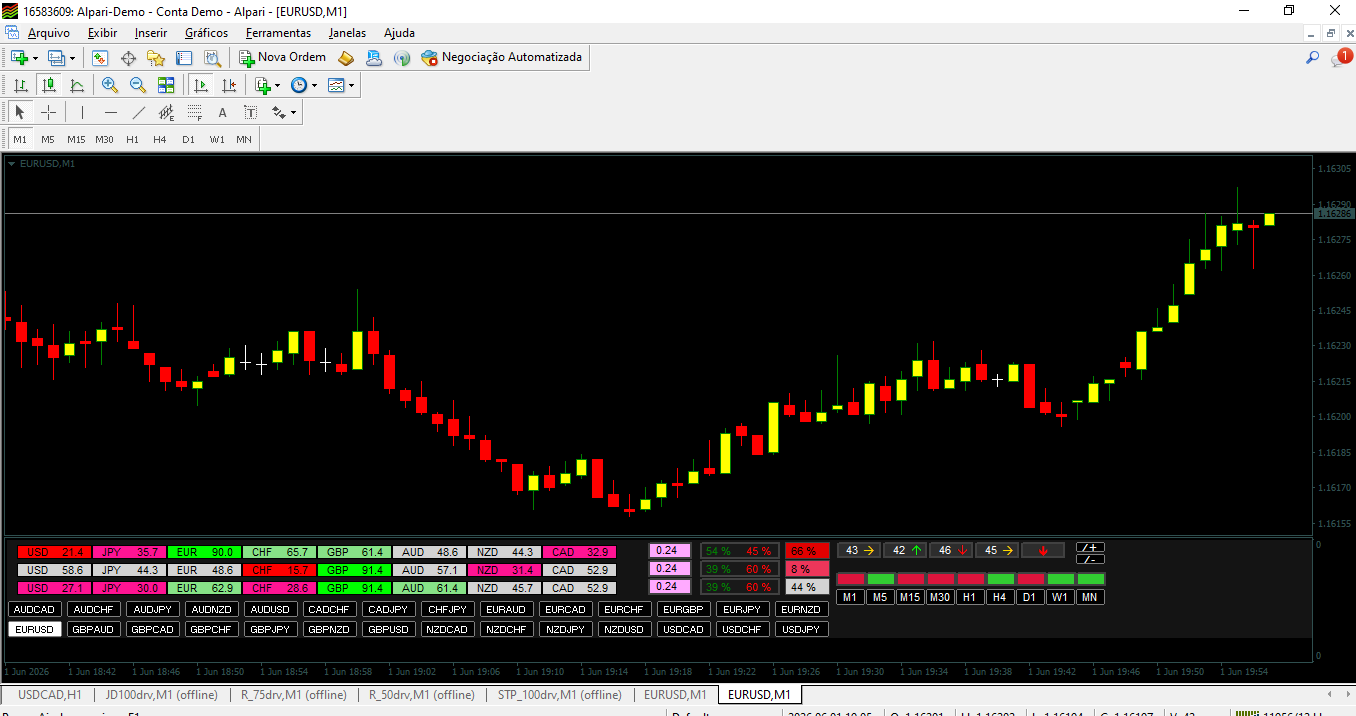Click the red block above M1
The image size is (1356, 716).
850,579
